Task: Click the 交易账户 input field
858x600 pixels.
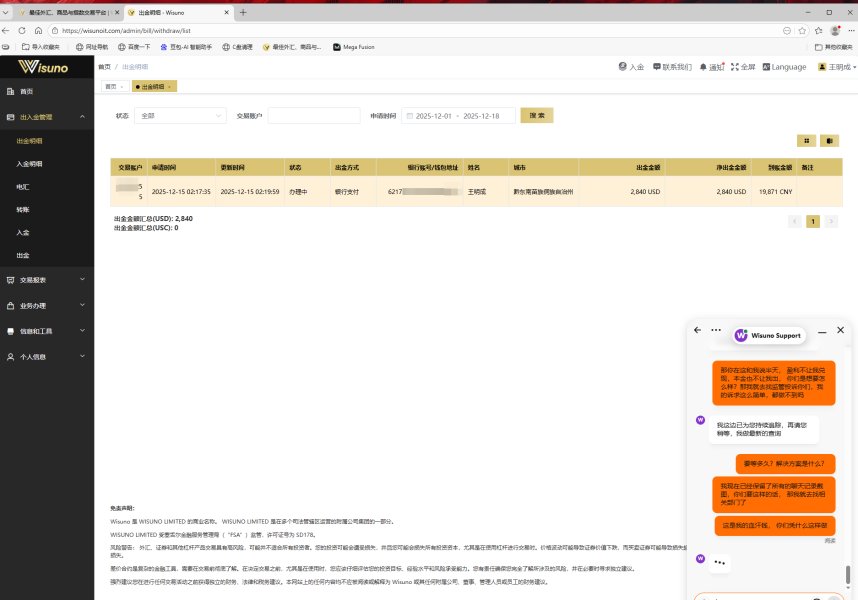Action: coord(313,116)
